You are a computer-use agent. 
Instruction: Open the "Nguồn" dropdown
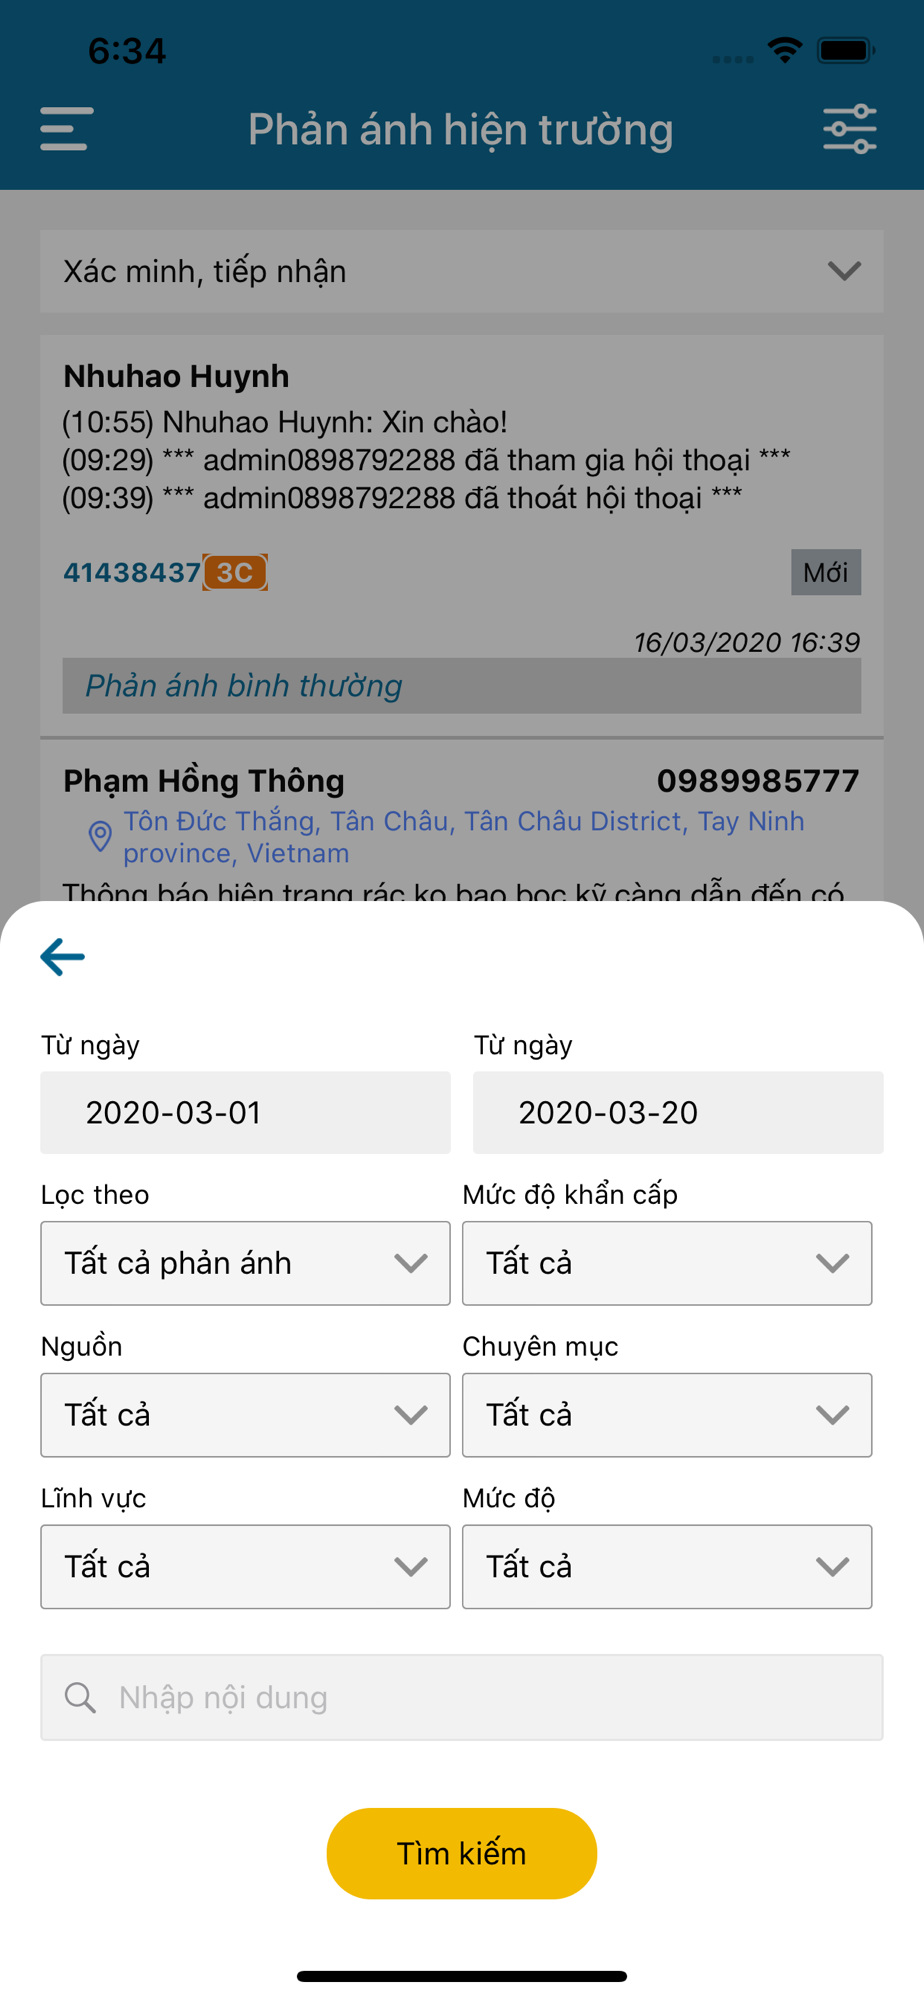click(245, 1415)
